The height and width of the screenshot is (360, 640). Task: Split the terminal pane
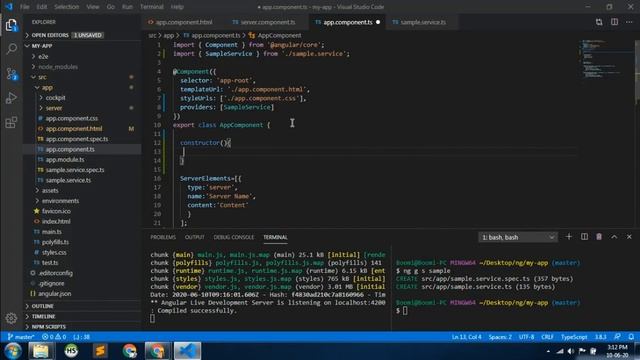[x=584, y=237]
